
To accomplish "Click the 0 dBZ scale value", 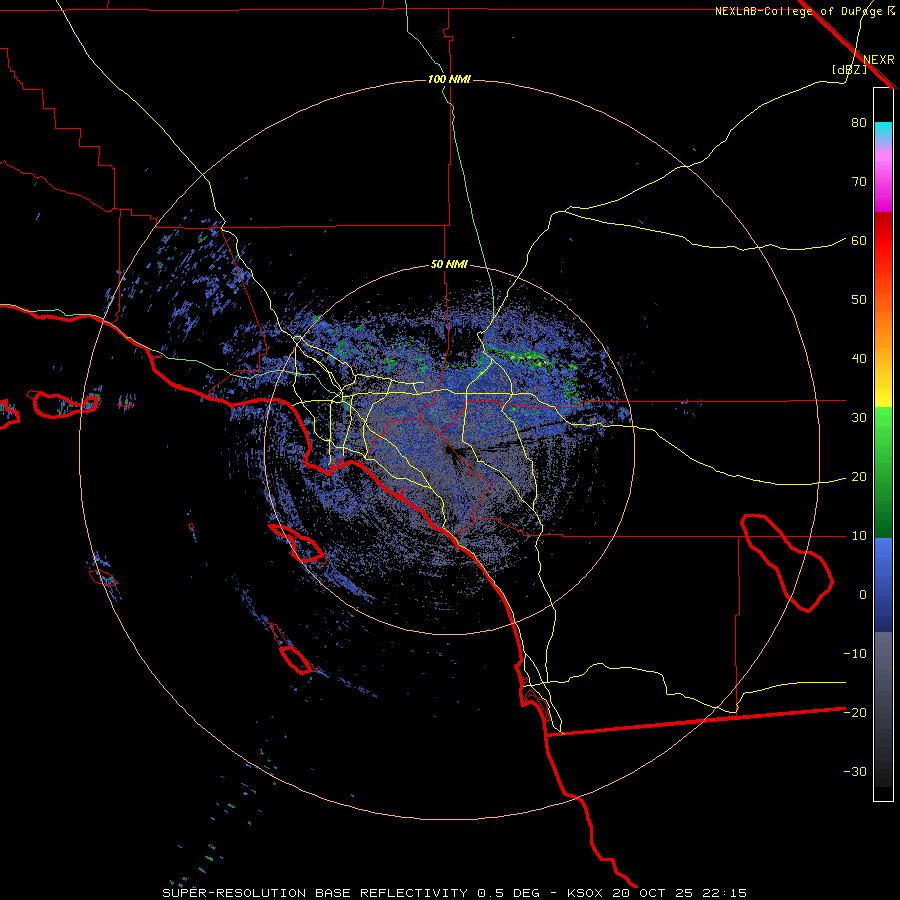I will (863, 595).
